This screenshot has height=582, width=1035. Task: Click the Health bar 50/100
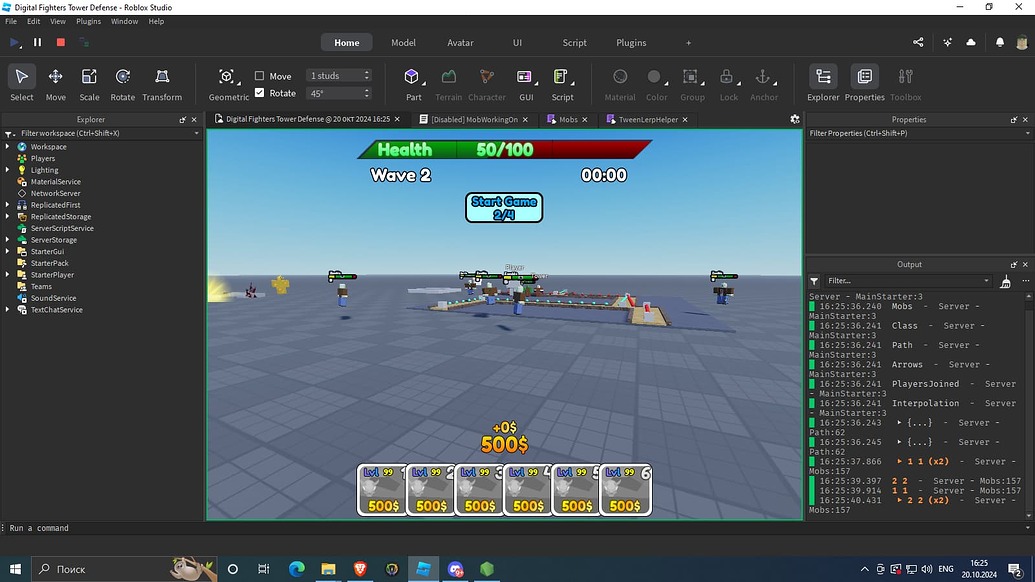tap(505, 150)
